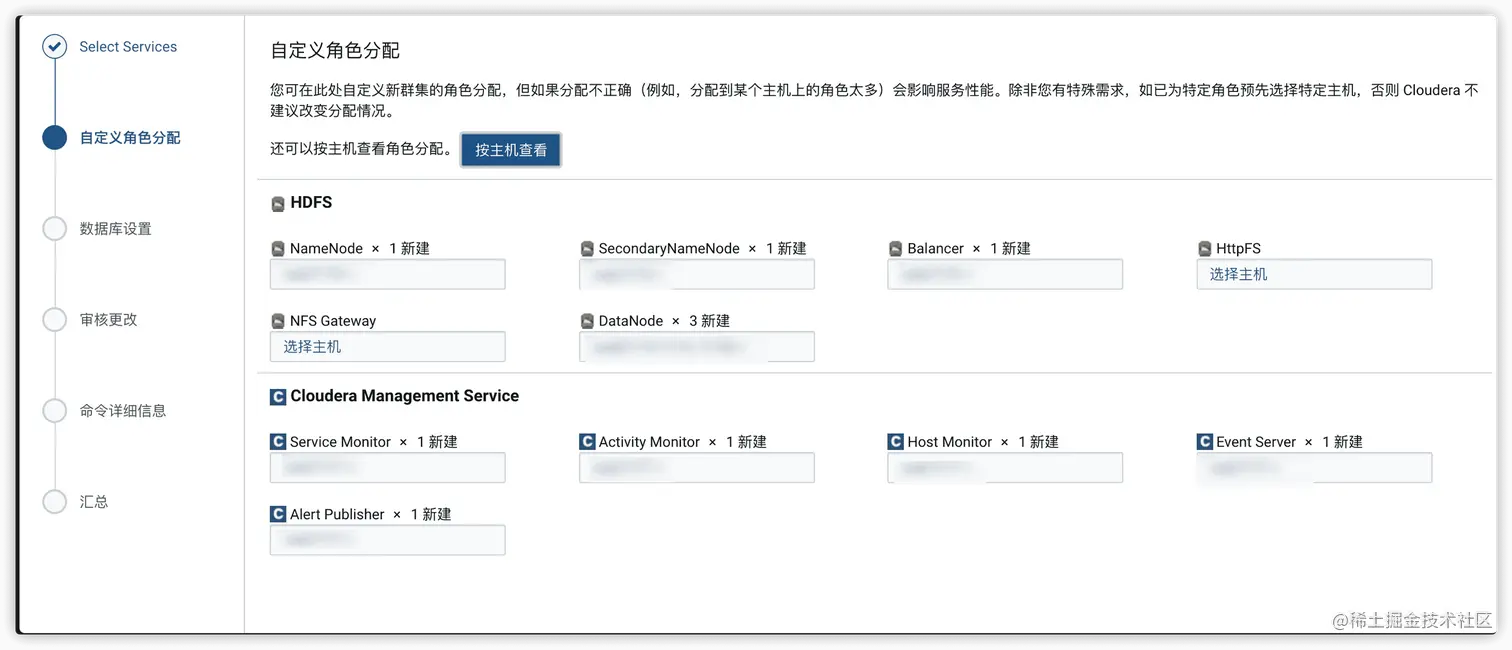Click the Alert Publisher × 1 新建 label

[371, 515]
